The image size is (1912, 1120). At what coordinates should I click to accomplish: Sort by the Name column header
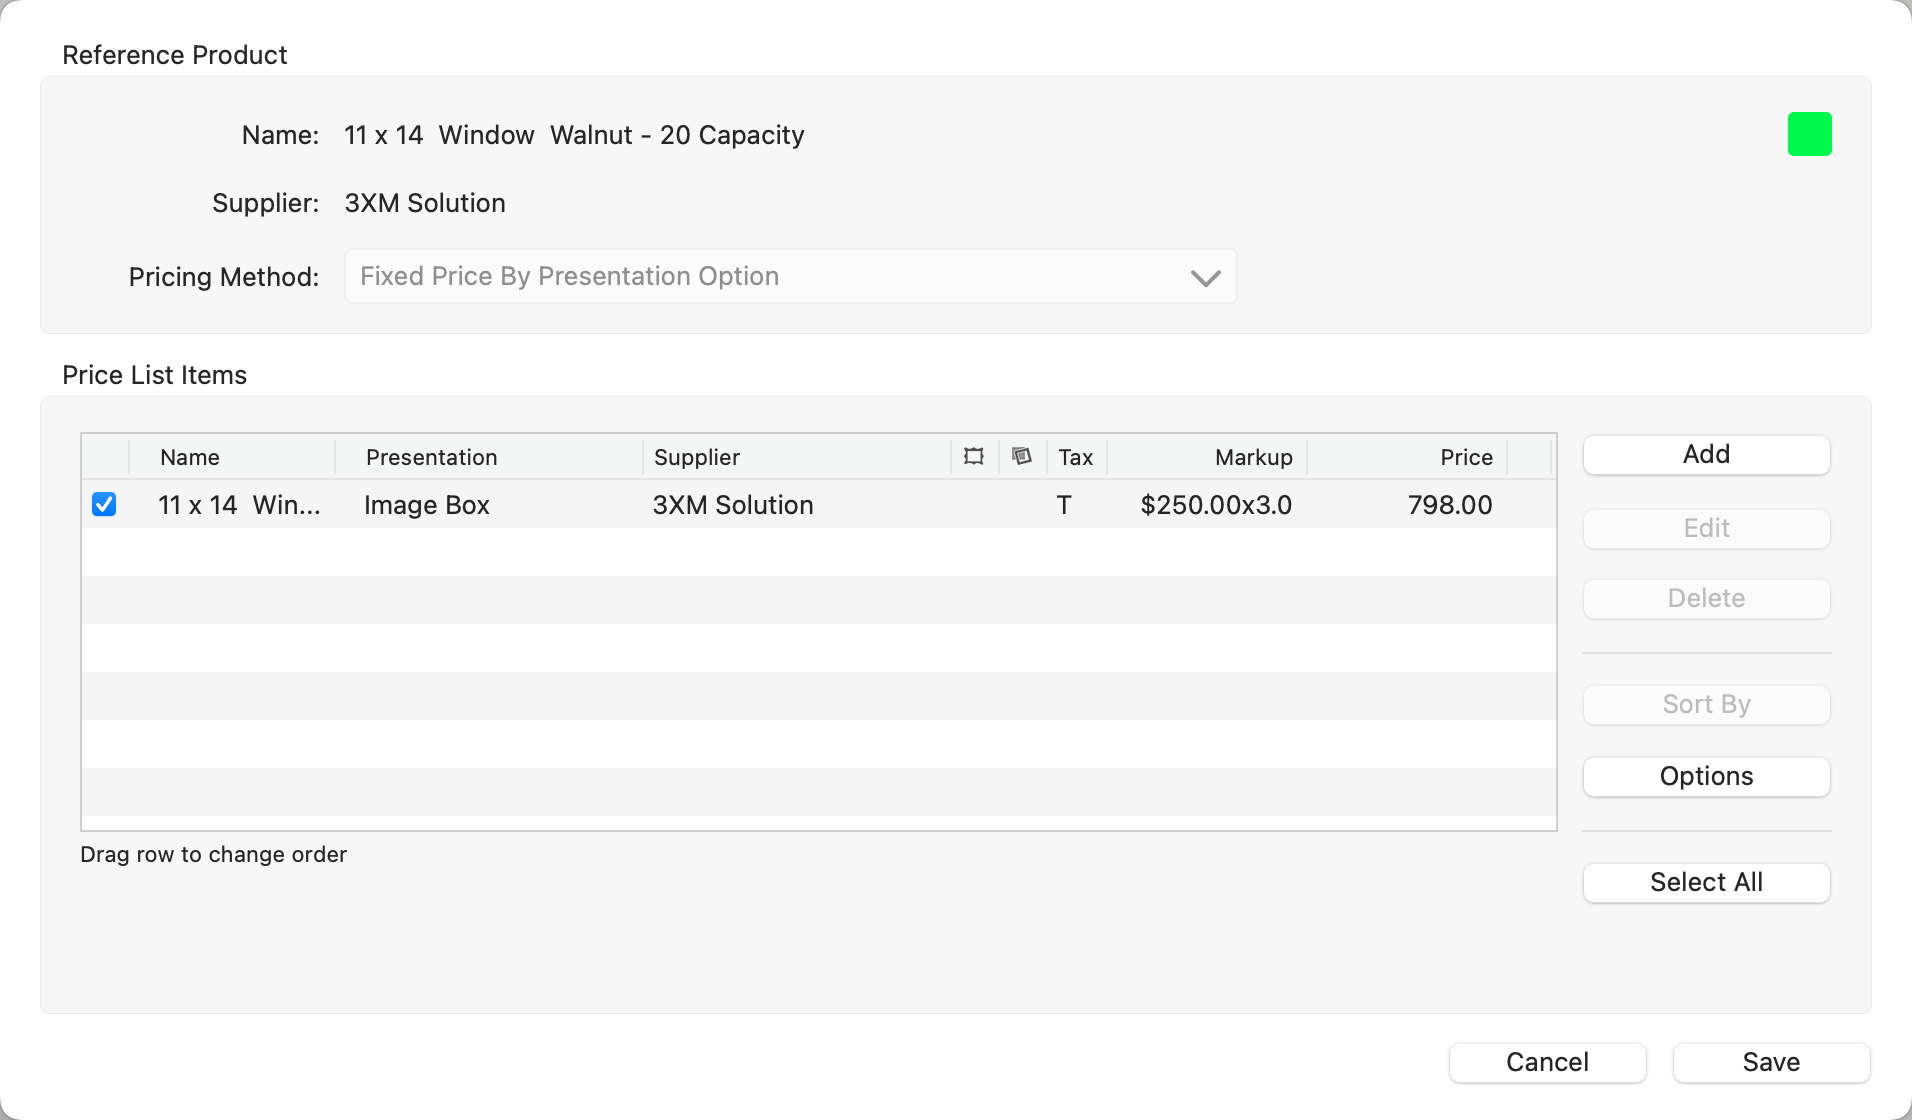pos(190,458)
